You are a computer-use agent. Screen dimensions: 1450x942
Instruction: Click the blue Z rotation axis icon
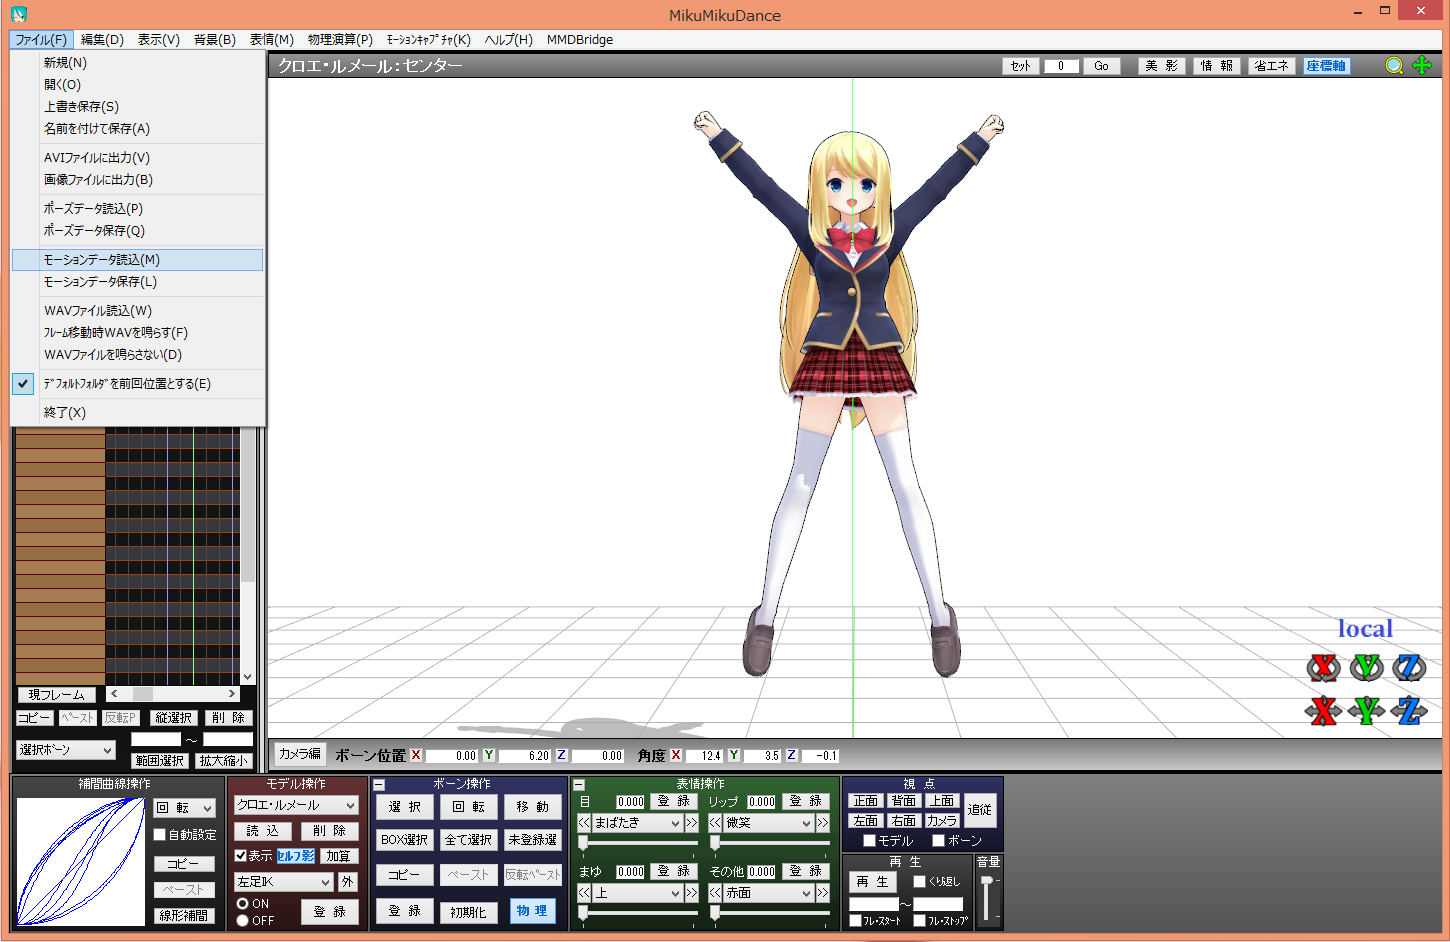1409,667
